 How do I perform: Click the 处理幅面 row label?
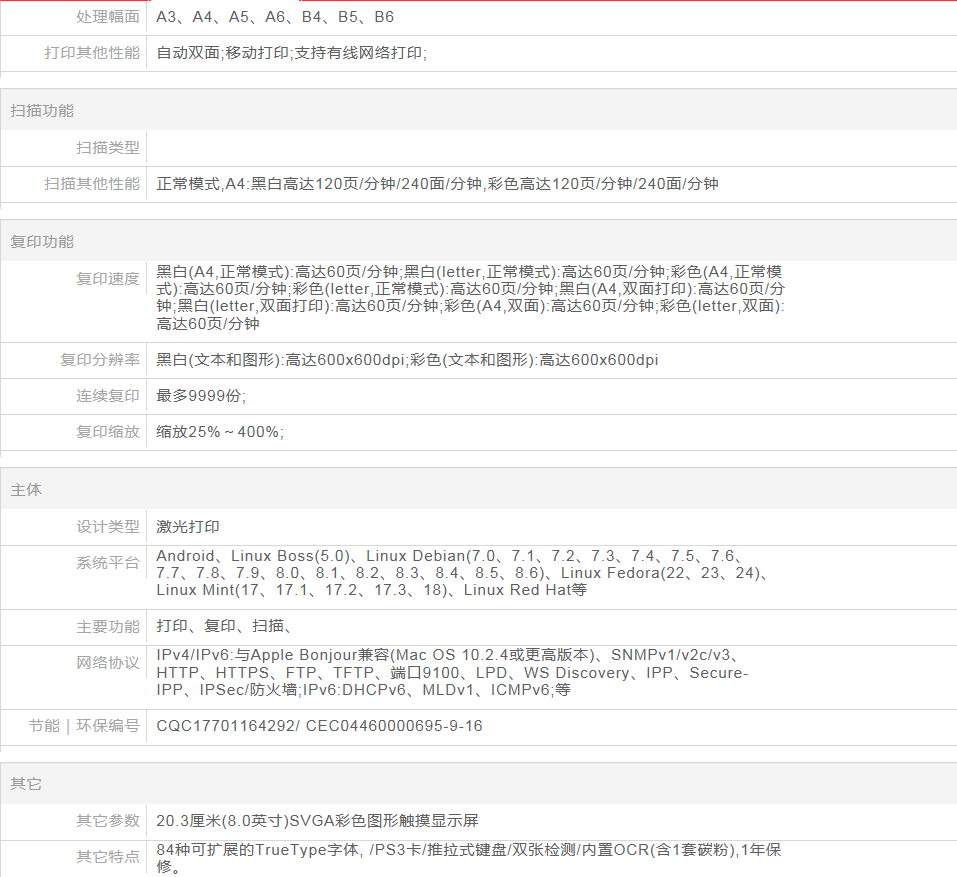coord(108,17)
